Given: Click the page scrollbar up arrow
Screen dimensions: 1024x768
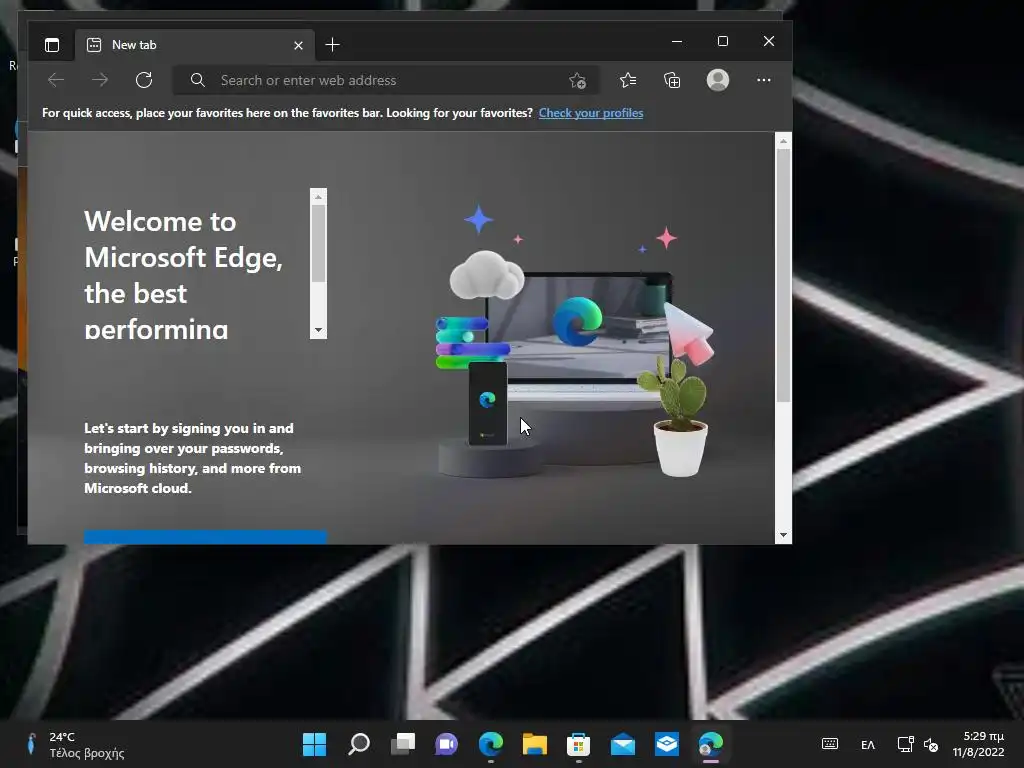Looking at the screenshot, I should 783,140.
